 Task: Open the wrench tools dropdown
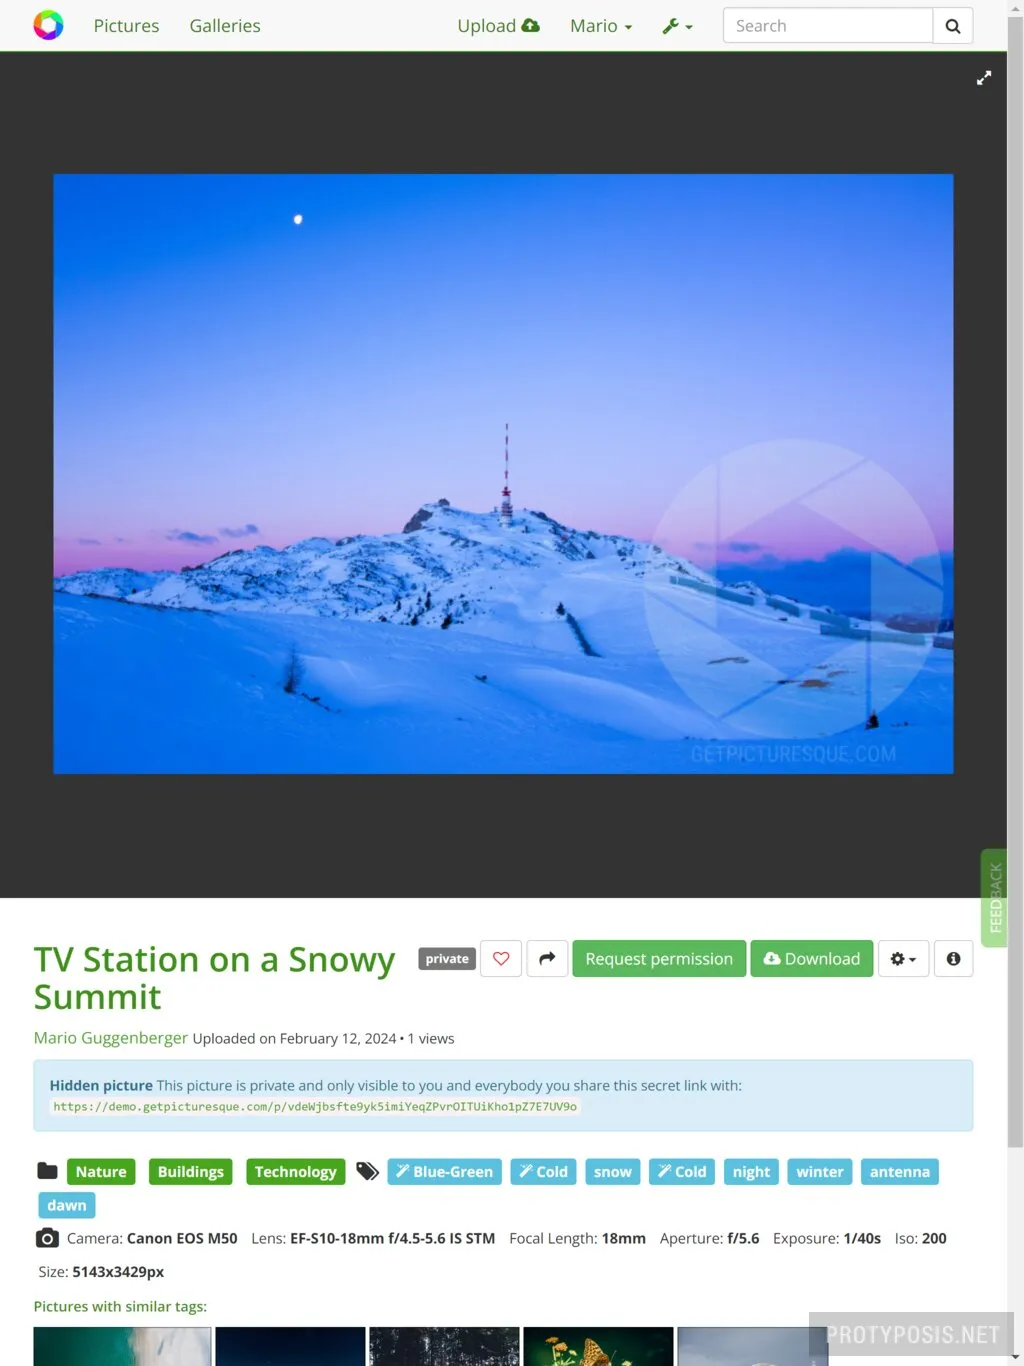677,26
